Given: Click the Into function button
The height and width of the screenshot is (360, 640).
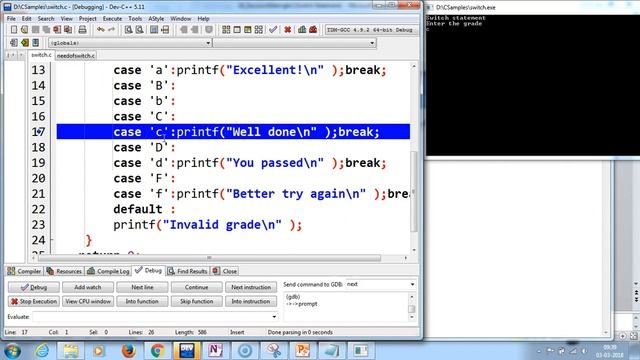Looking at the screenshot, I should click(142, 301).
